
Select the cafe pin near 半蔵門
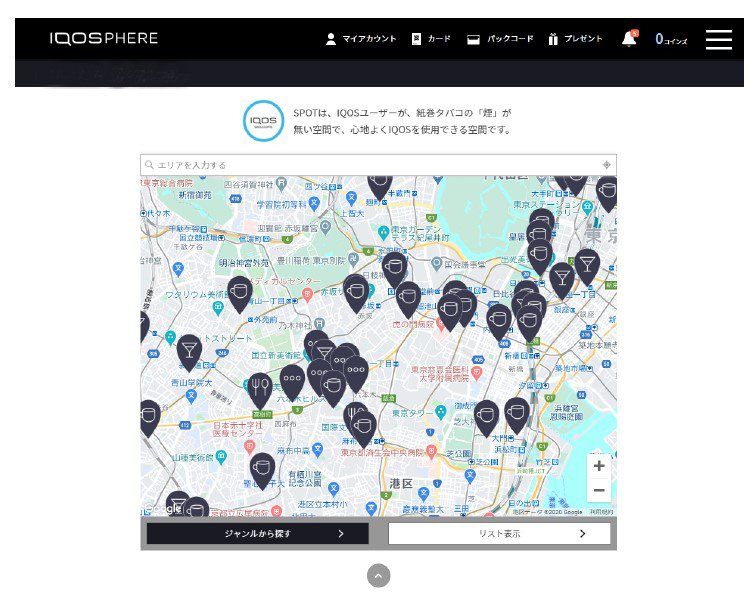point(380,187)
